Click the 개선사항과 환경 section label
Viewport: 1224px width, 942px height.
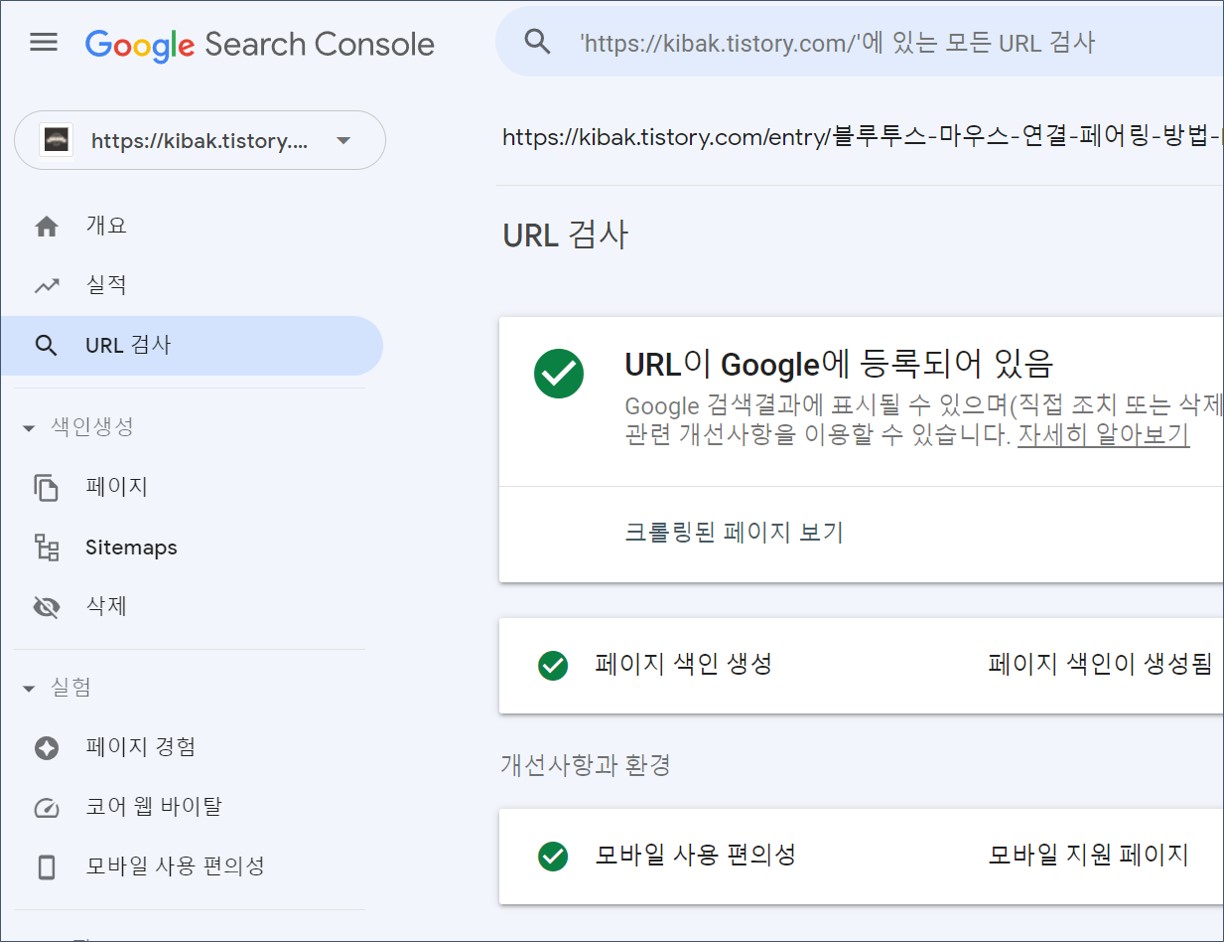point(585,765)
